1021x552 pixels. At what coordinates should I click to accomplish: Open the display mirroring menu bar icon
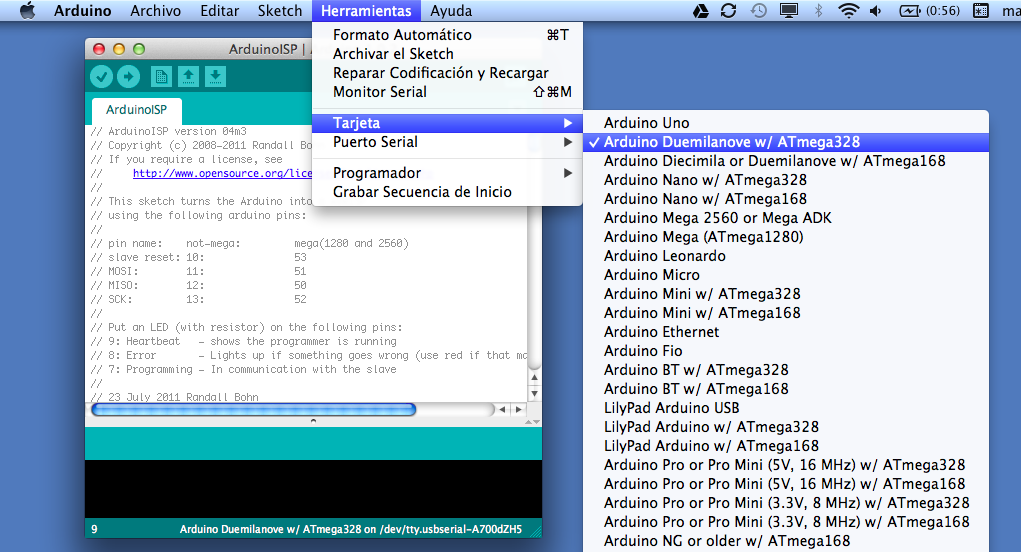point(789,10)
